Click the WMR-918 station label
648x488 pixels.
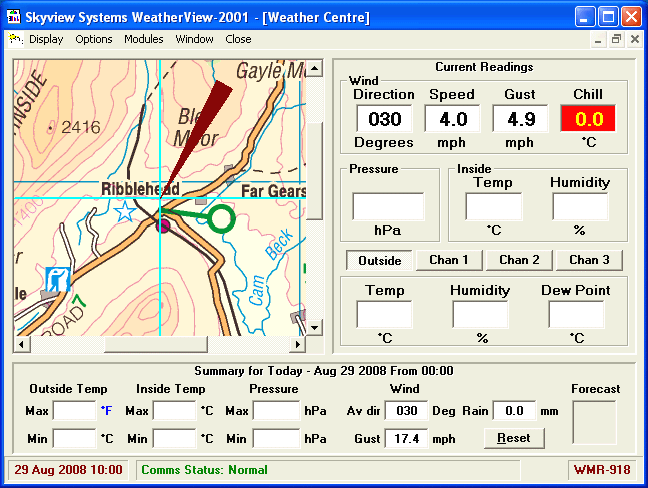click(602, 470)
